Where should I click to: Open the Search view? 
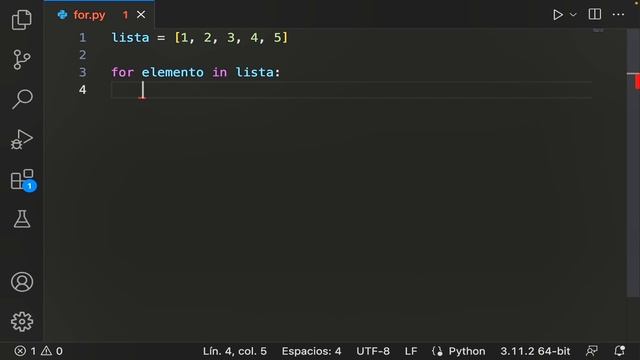tap(22, 99)
